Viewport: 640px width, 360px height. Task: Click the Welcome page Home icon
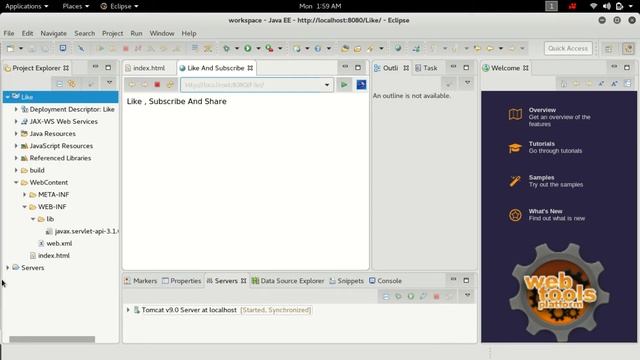pyautogui.click(x=564, y=84)
